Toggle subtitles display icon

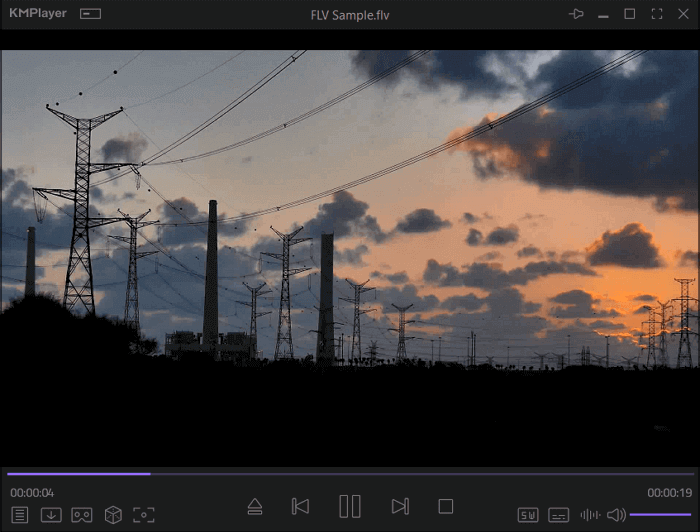click(x=559, y=515)
